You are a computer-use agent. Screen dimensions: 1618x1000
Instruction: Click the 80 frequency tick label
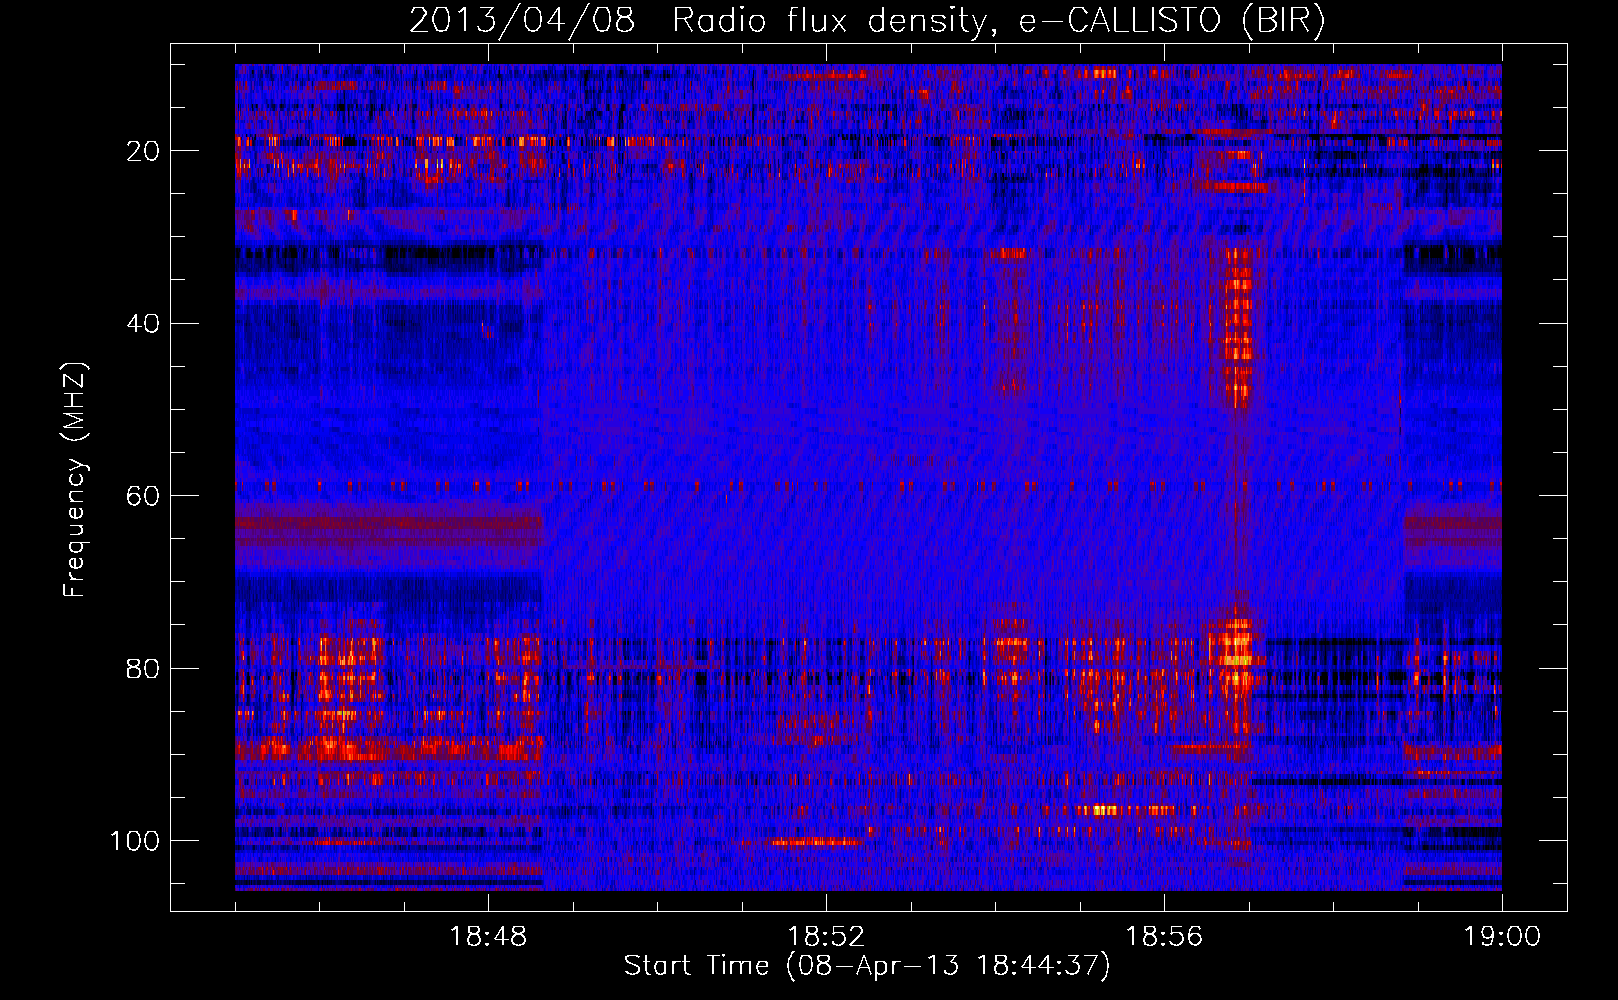click(144, 669)
